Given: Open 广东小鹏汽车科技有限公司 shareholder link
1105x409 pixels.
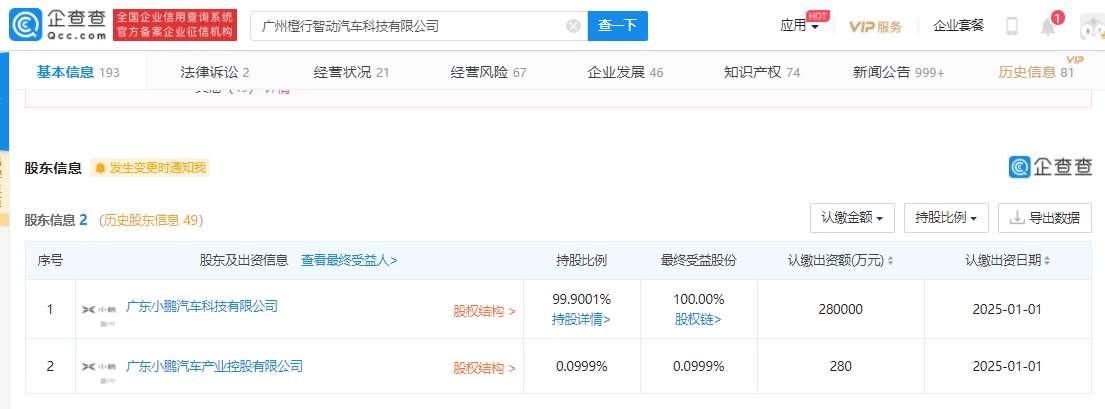Looking at the screenshot, I should click(x=202, y=306).
